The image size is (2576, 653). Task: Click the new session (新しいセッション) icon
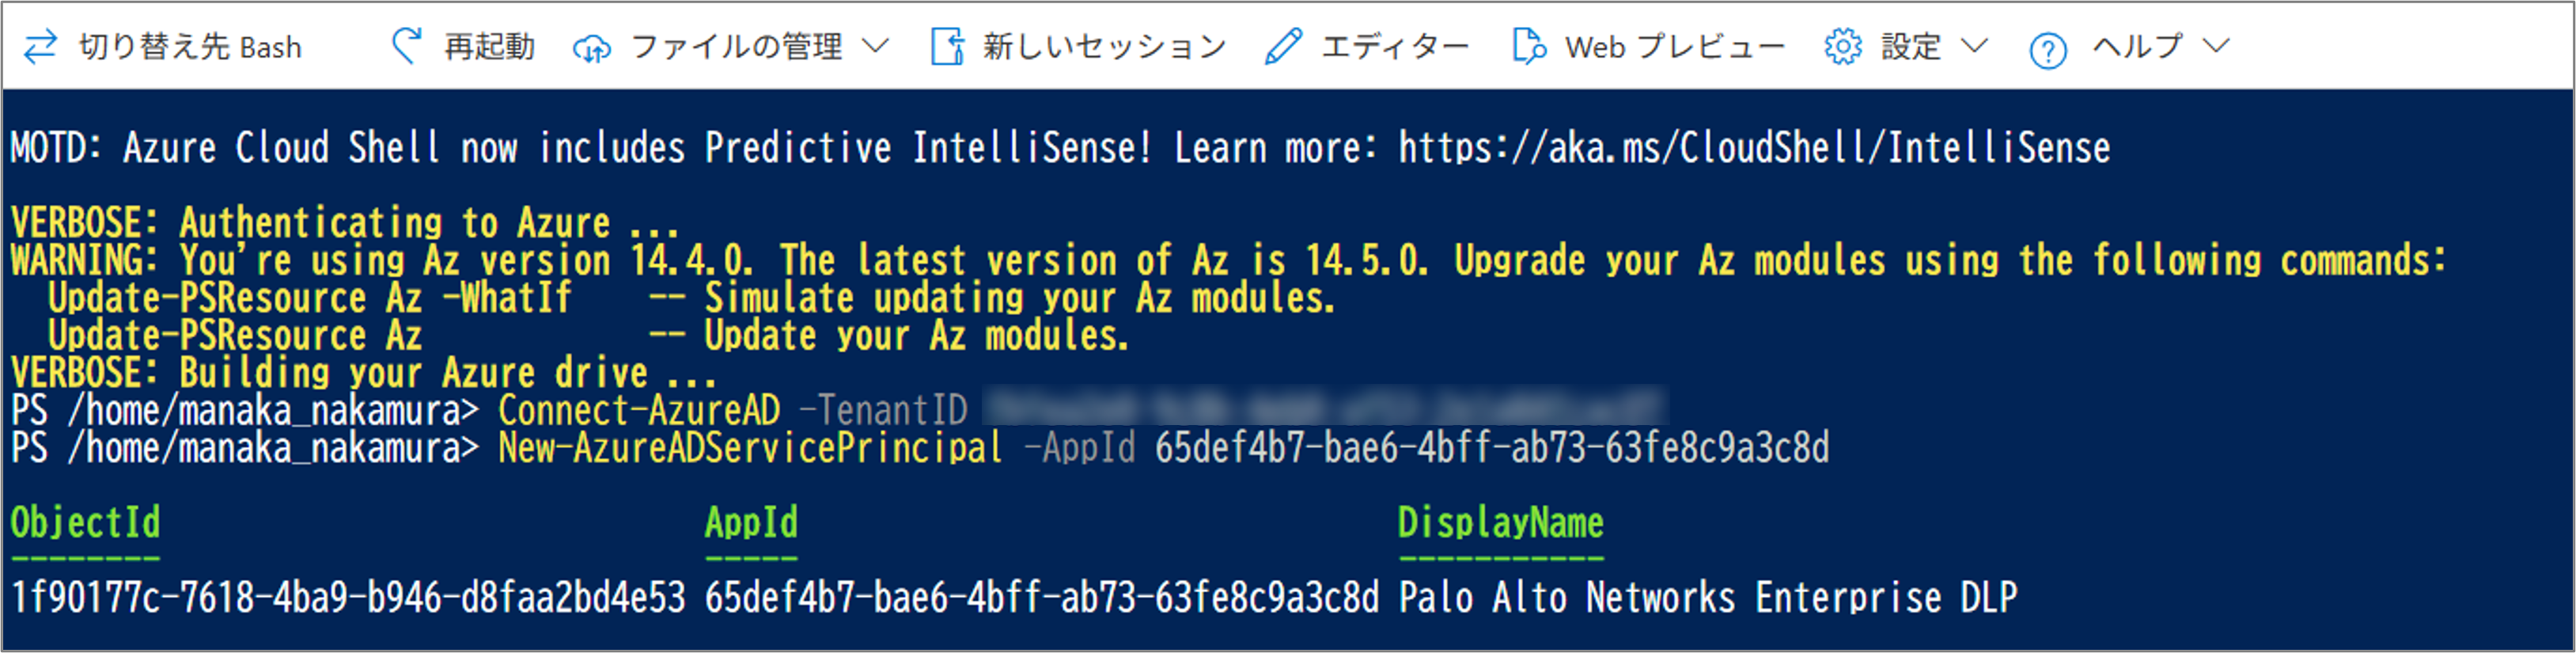point(947,46)
